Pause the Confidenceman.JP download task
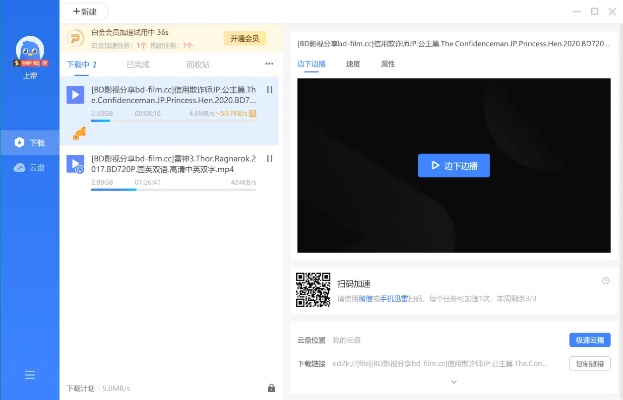 pos(270,90)
